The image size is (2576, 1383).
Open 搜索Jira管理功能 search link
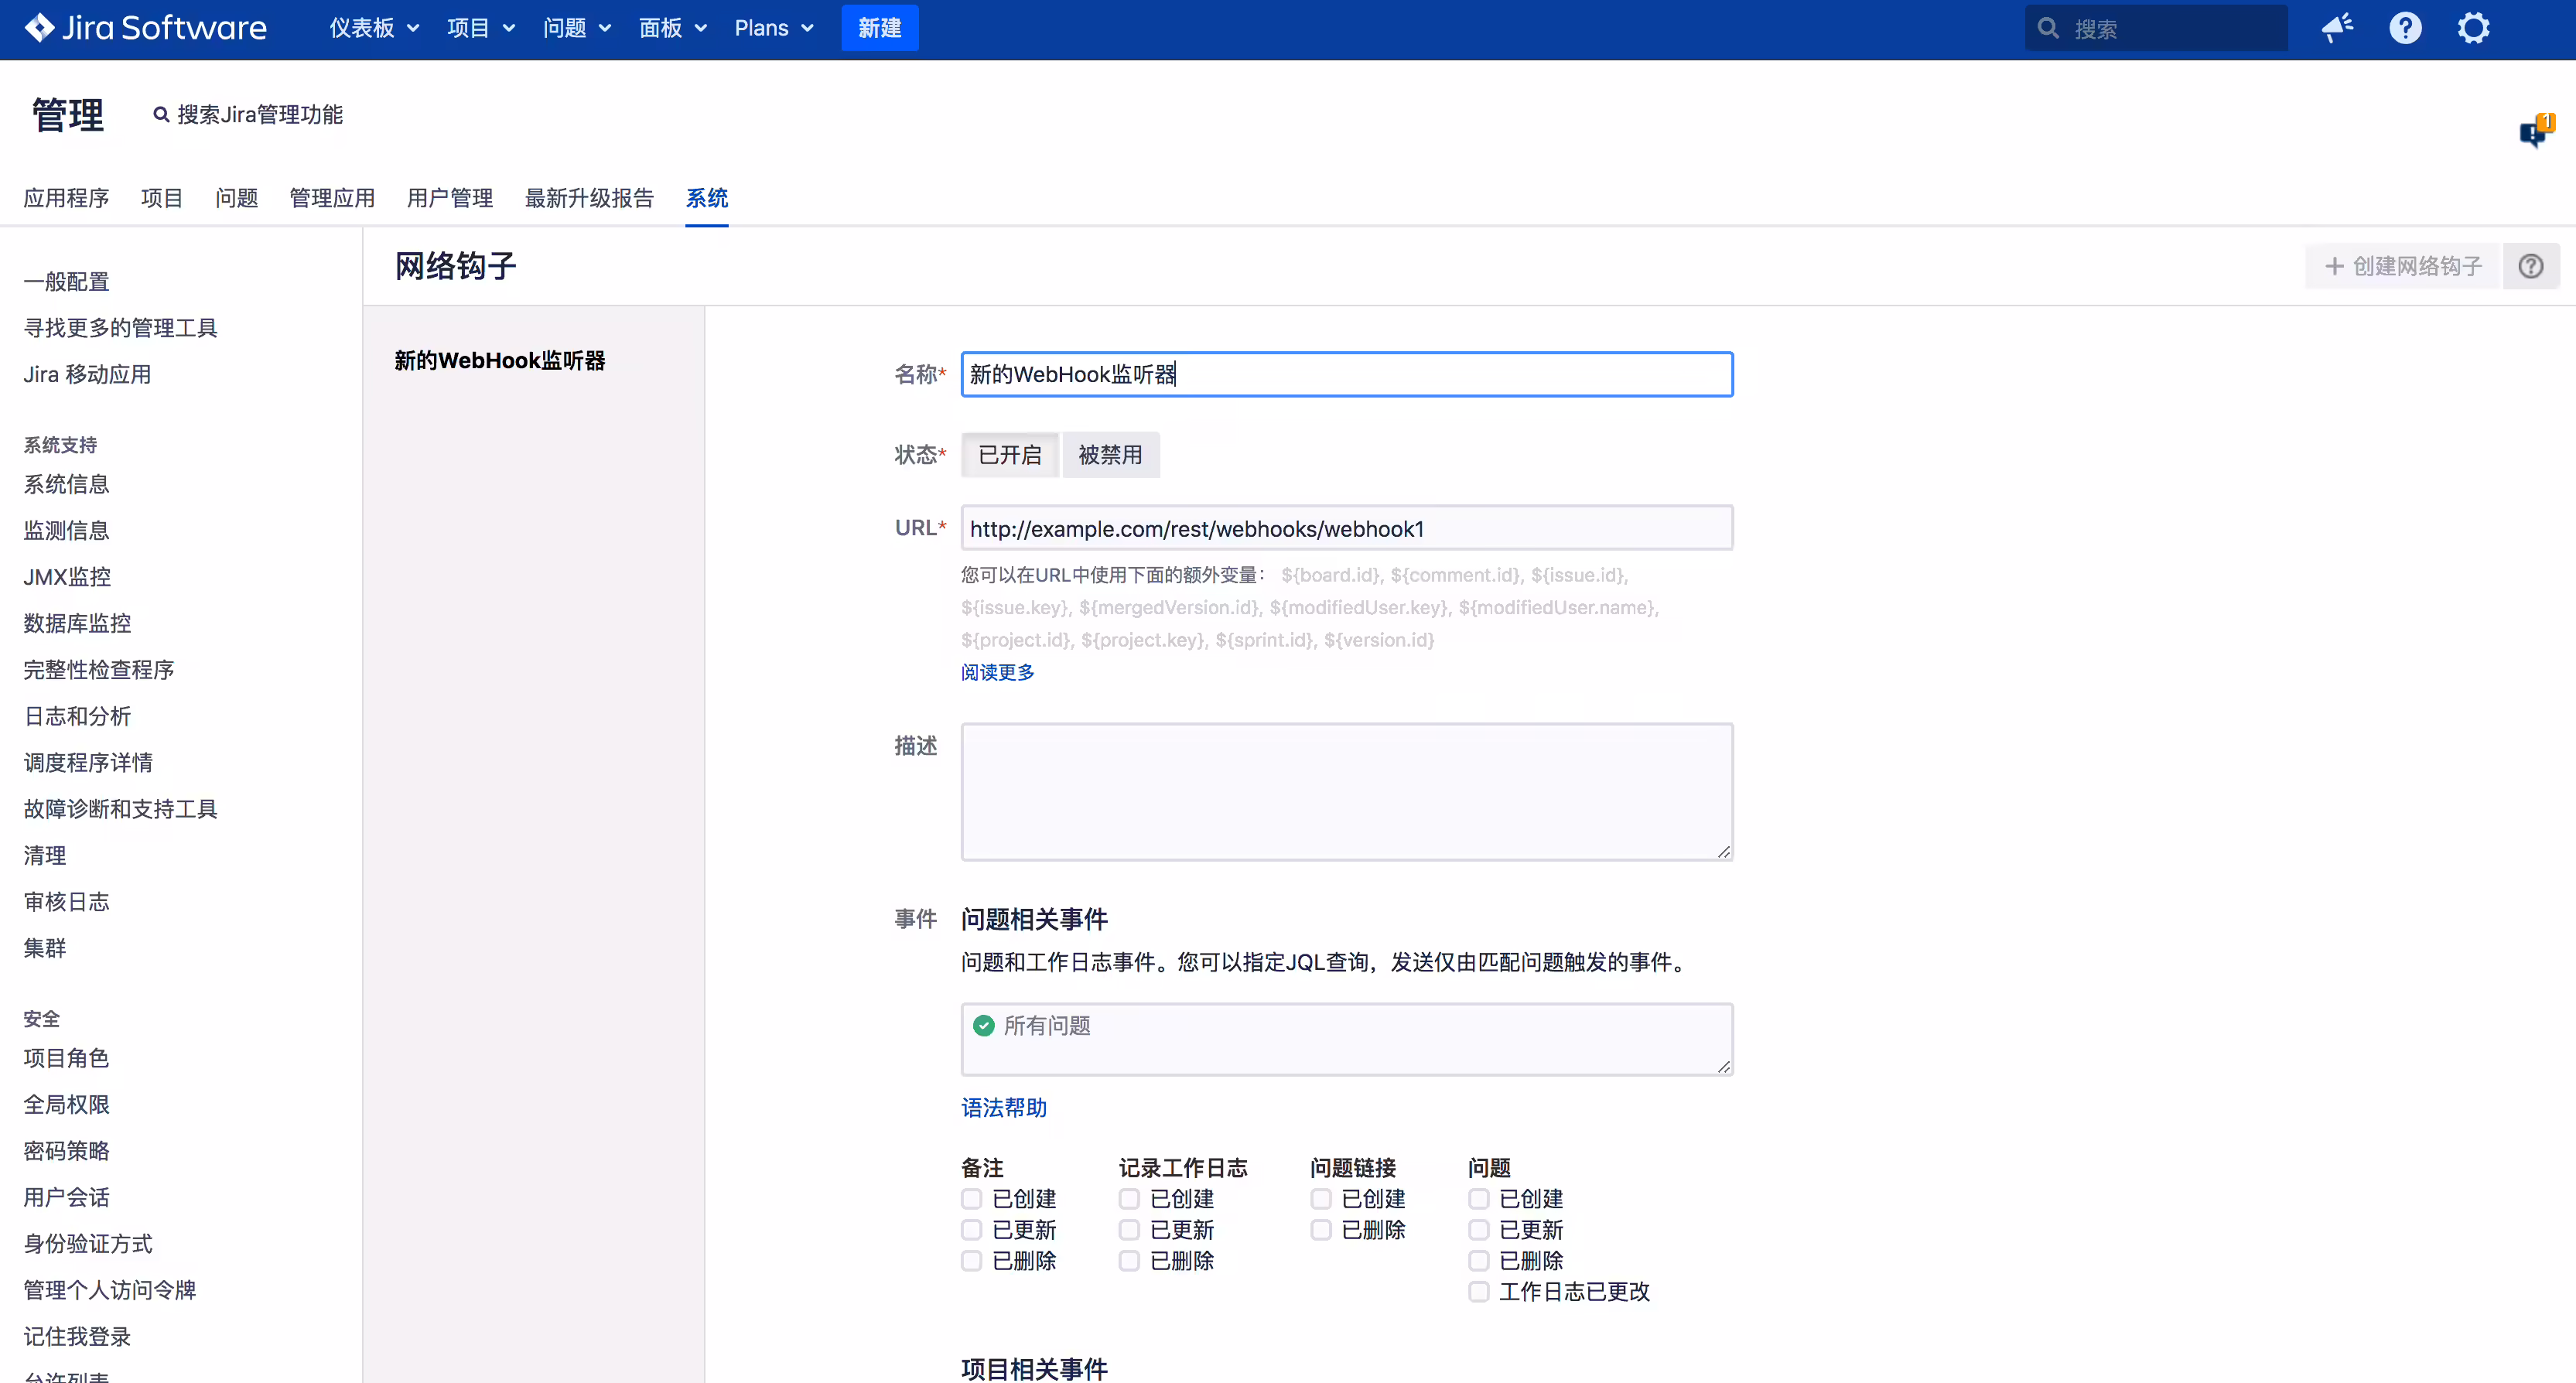pos(247,115)
